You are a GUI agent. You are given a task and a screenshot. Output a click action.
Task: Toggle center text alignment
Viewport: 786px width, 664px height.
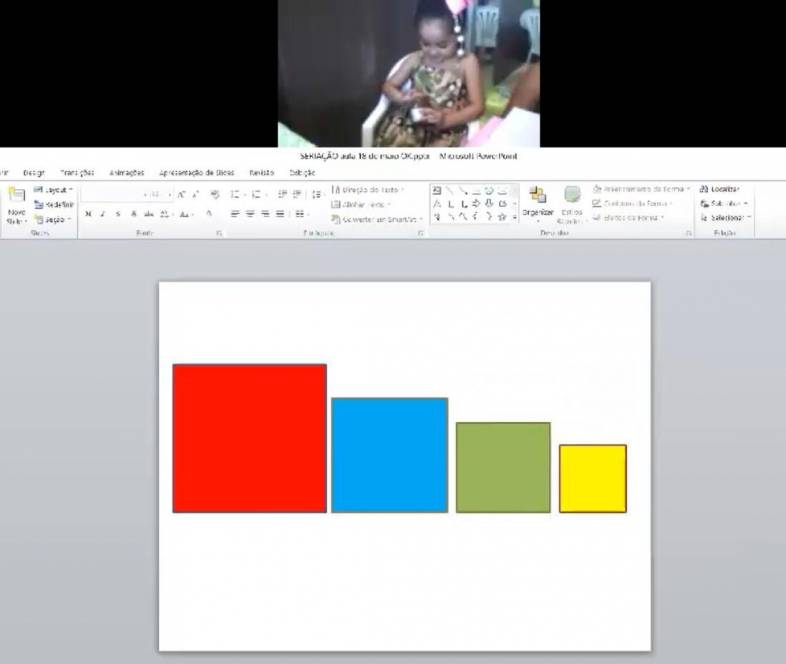[250, 214]
